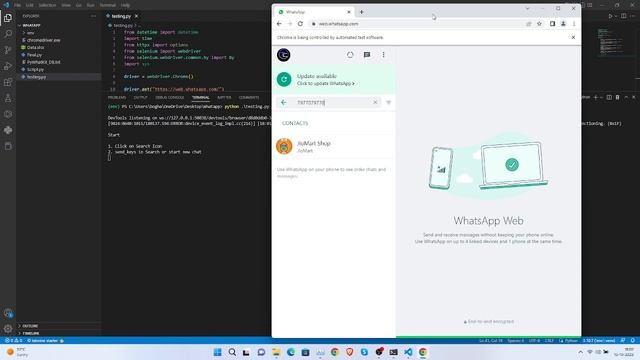The width and height of the screenshot is (640, 360).
Task: Maximize the terminal panel with chevron
Action: click(x=626, y=97)
